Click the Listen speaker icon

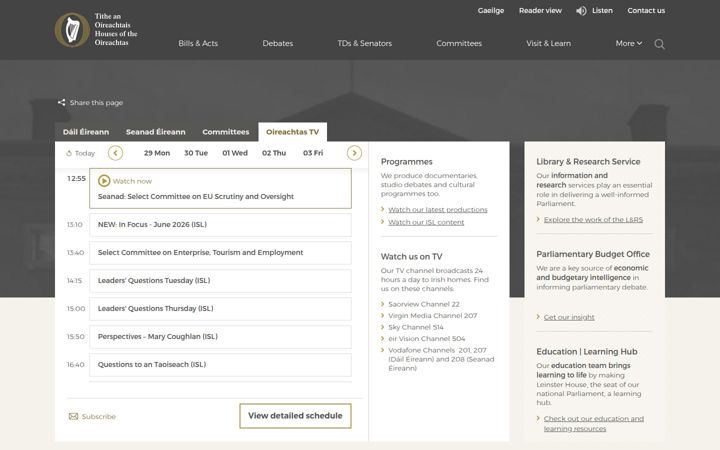(581, 11)
